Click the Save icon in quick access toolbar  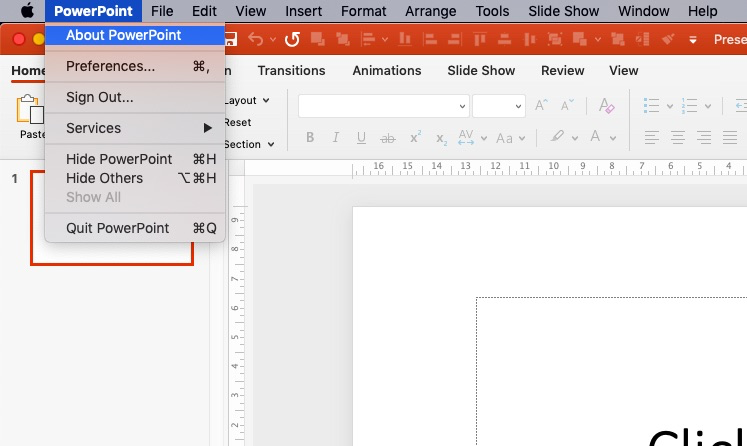(231, 39)
